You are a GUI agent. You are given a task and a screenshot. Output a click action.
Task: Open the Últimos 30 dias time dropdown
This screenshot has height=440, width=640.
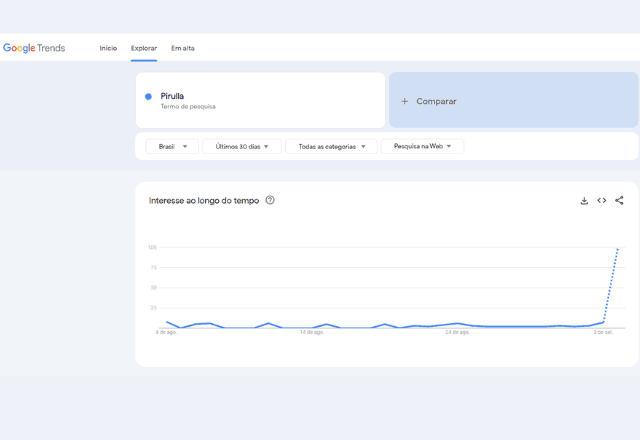(x=242, y=147)
